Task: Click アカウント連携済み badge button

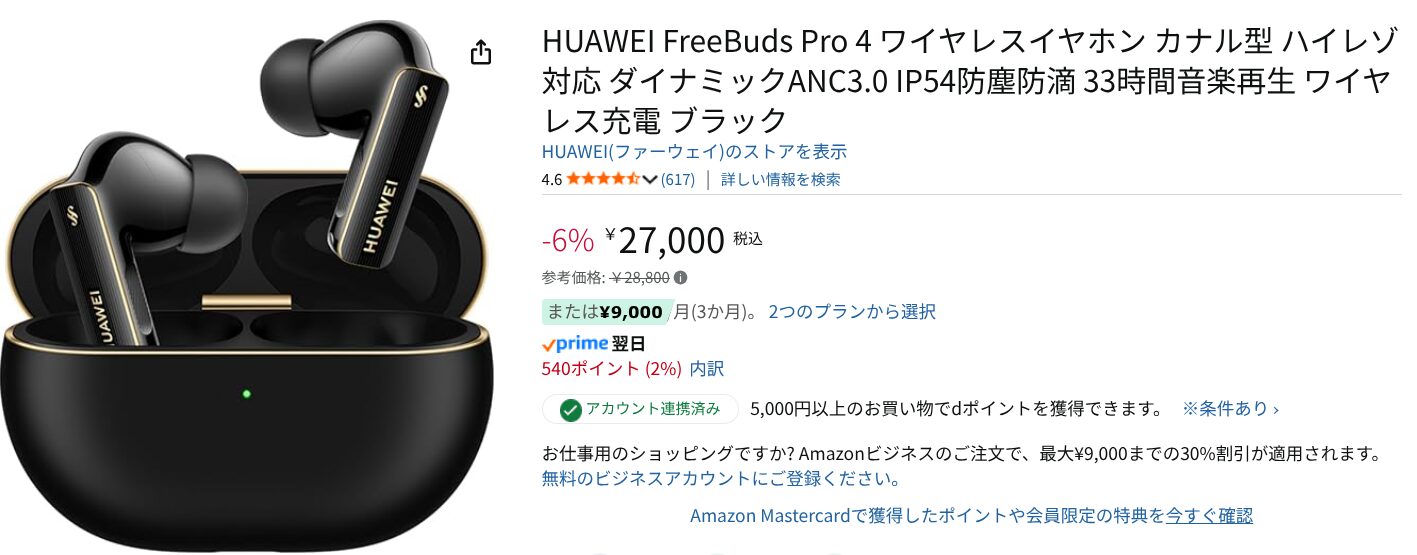Action: pyautogui.click(x=640, y=409)
